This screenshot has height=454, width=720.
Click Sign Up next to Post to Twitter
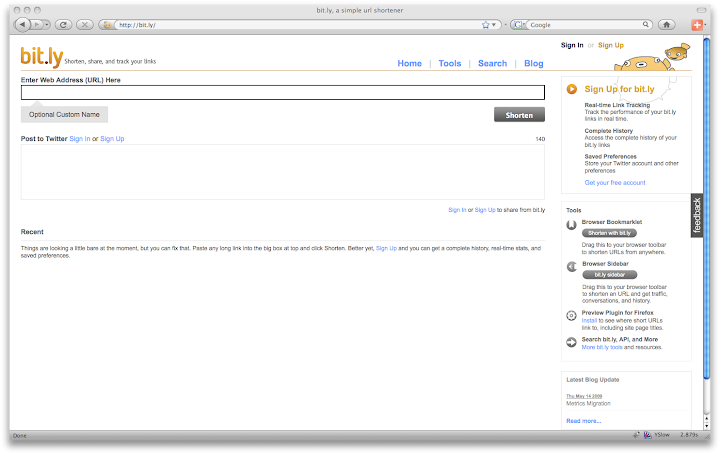112,139
